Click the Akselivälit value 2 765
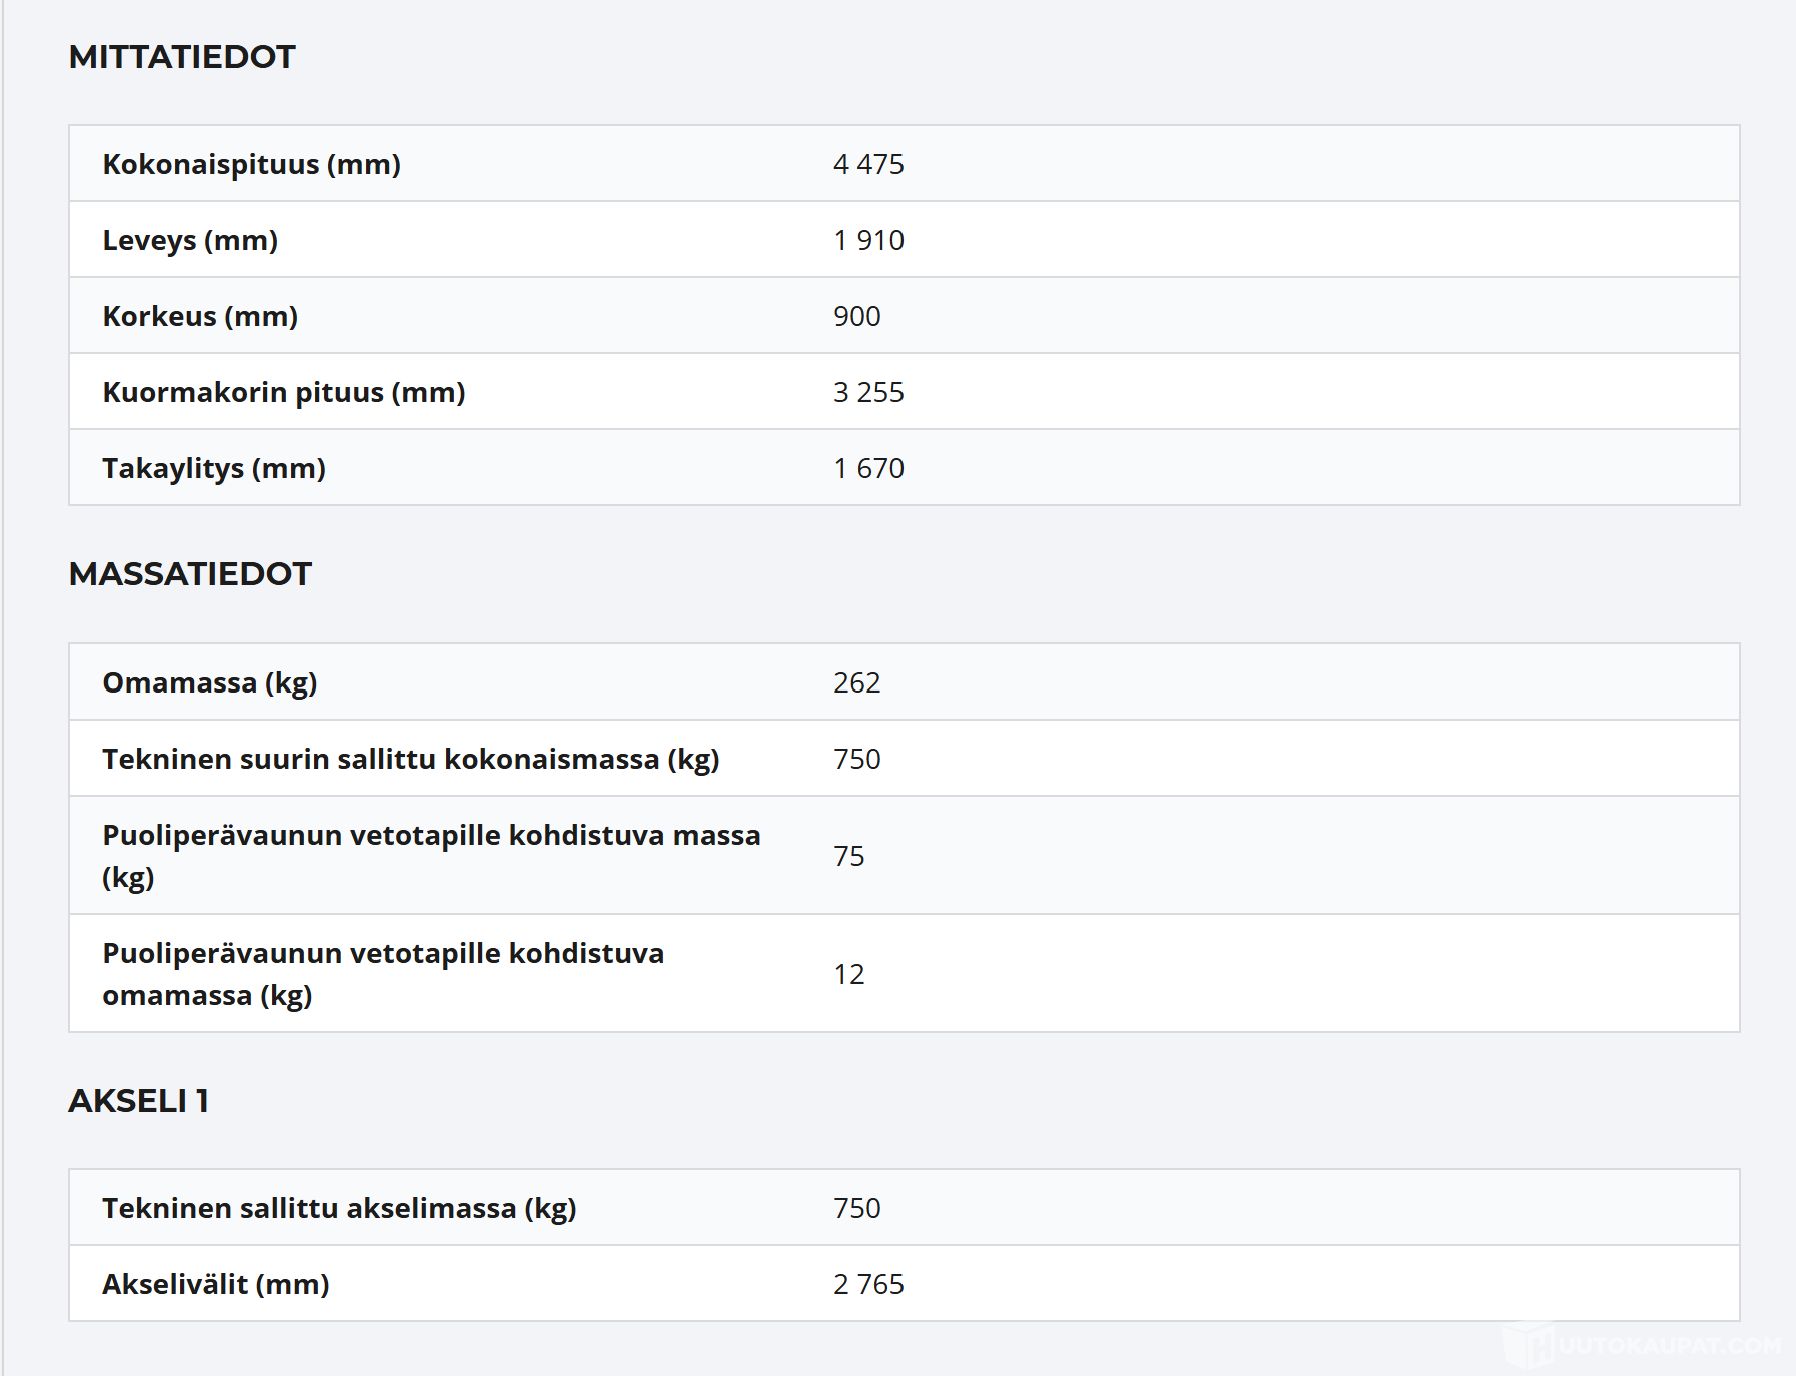 (868, 1284)
